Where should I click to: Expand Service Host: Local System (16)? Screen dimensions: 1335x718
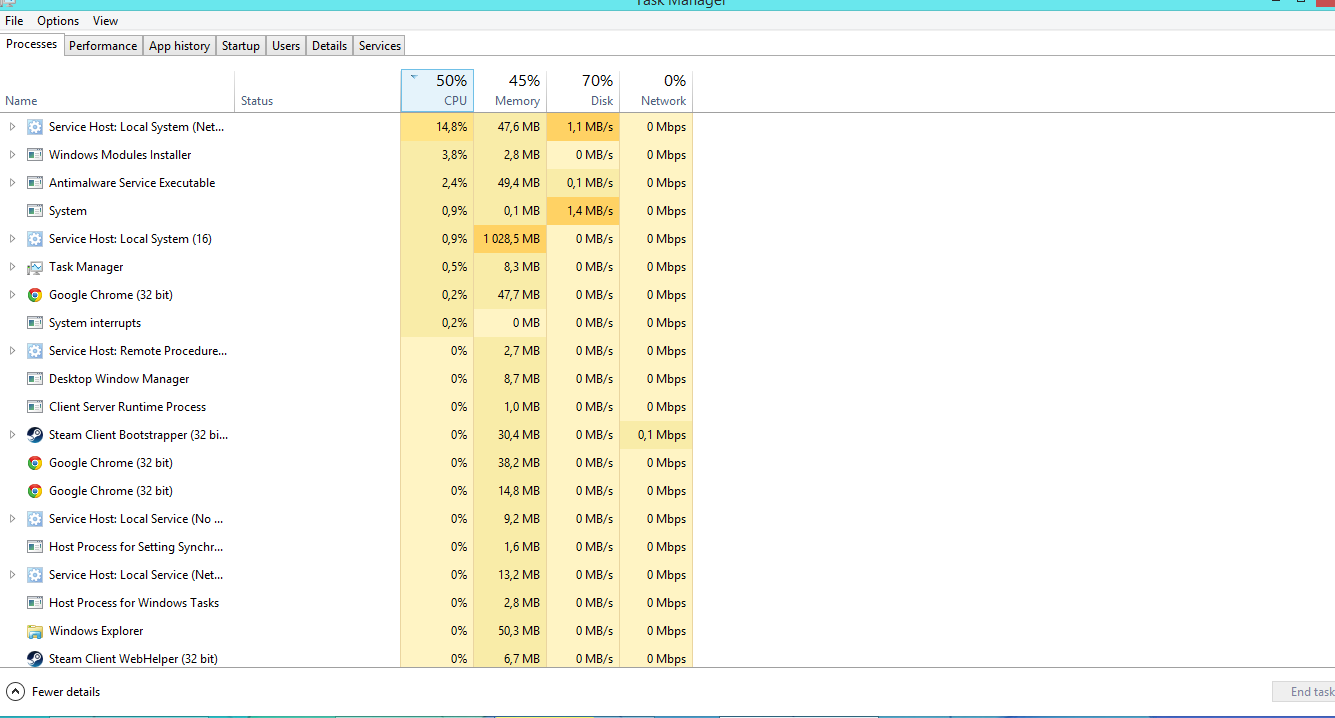coord(12,239)
